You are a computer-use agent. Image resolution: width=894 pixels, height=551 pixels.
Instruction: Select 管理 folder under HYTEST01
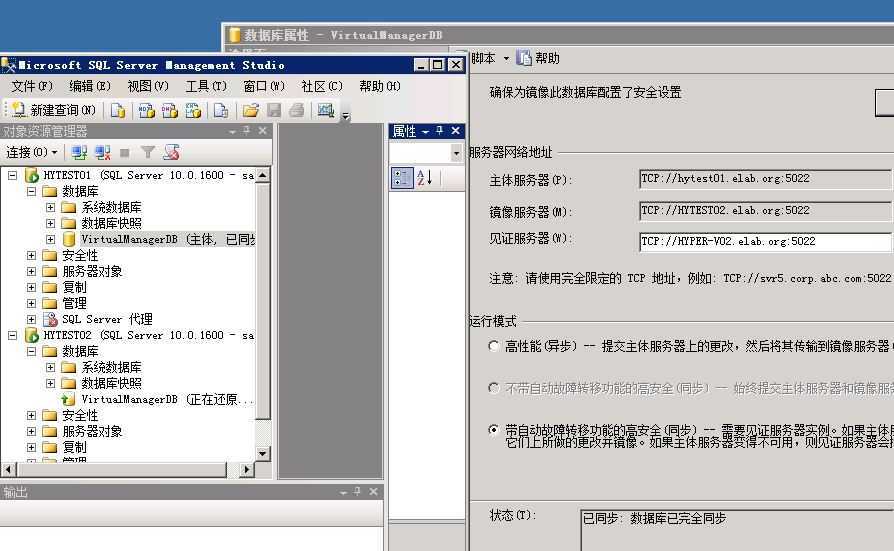(74, 303)
